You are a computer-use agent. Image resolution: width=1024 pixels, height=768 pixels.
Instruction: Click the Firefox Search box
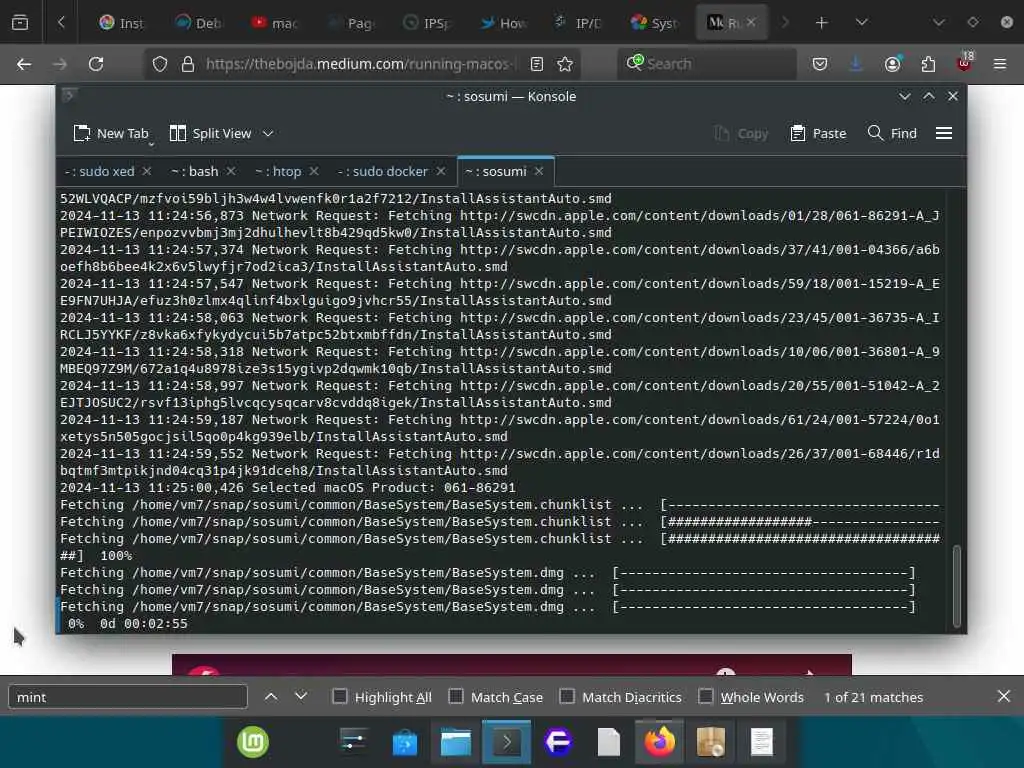tap(707, 64)
